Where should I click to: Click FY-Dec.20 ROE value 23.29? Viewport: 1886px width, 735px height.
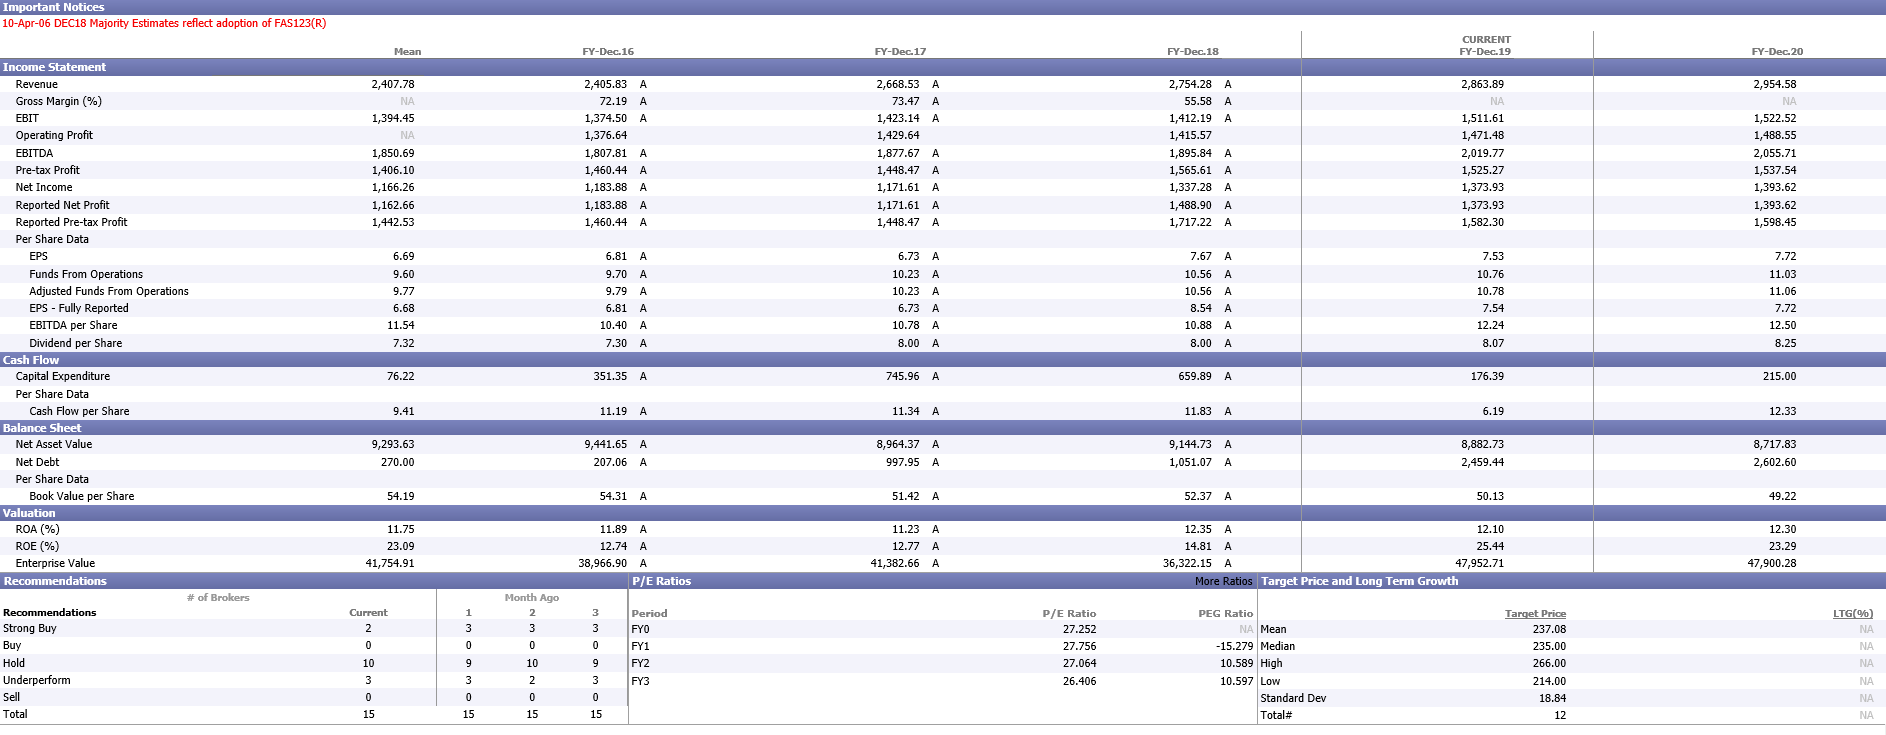(x=1782, y=546)
